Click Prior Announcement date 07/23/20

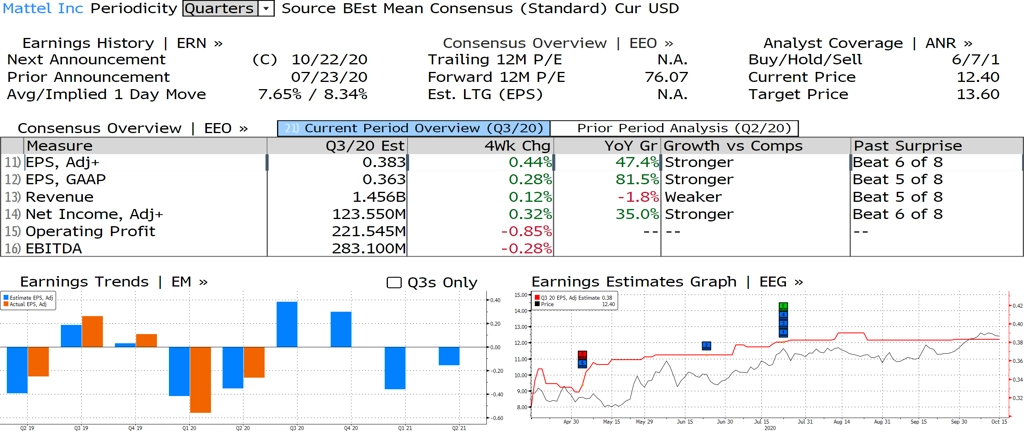[330, 77]
